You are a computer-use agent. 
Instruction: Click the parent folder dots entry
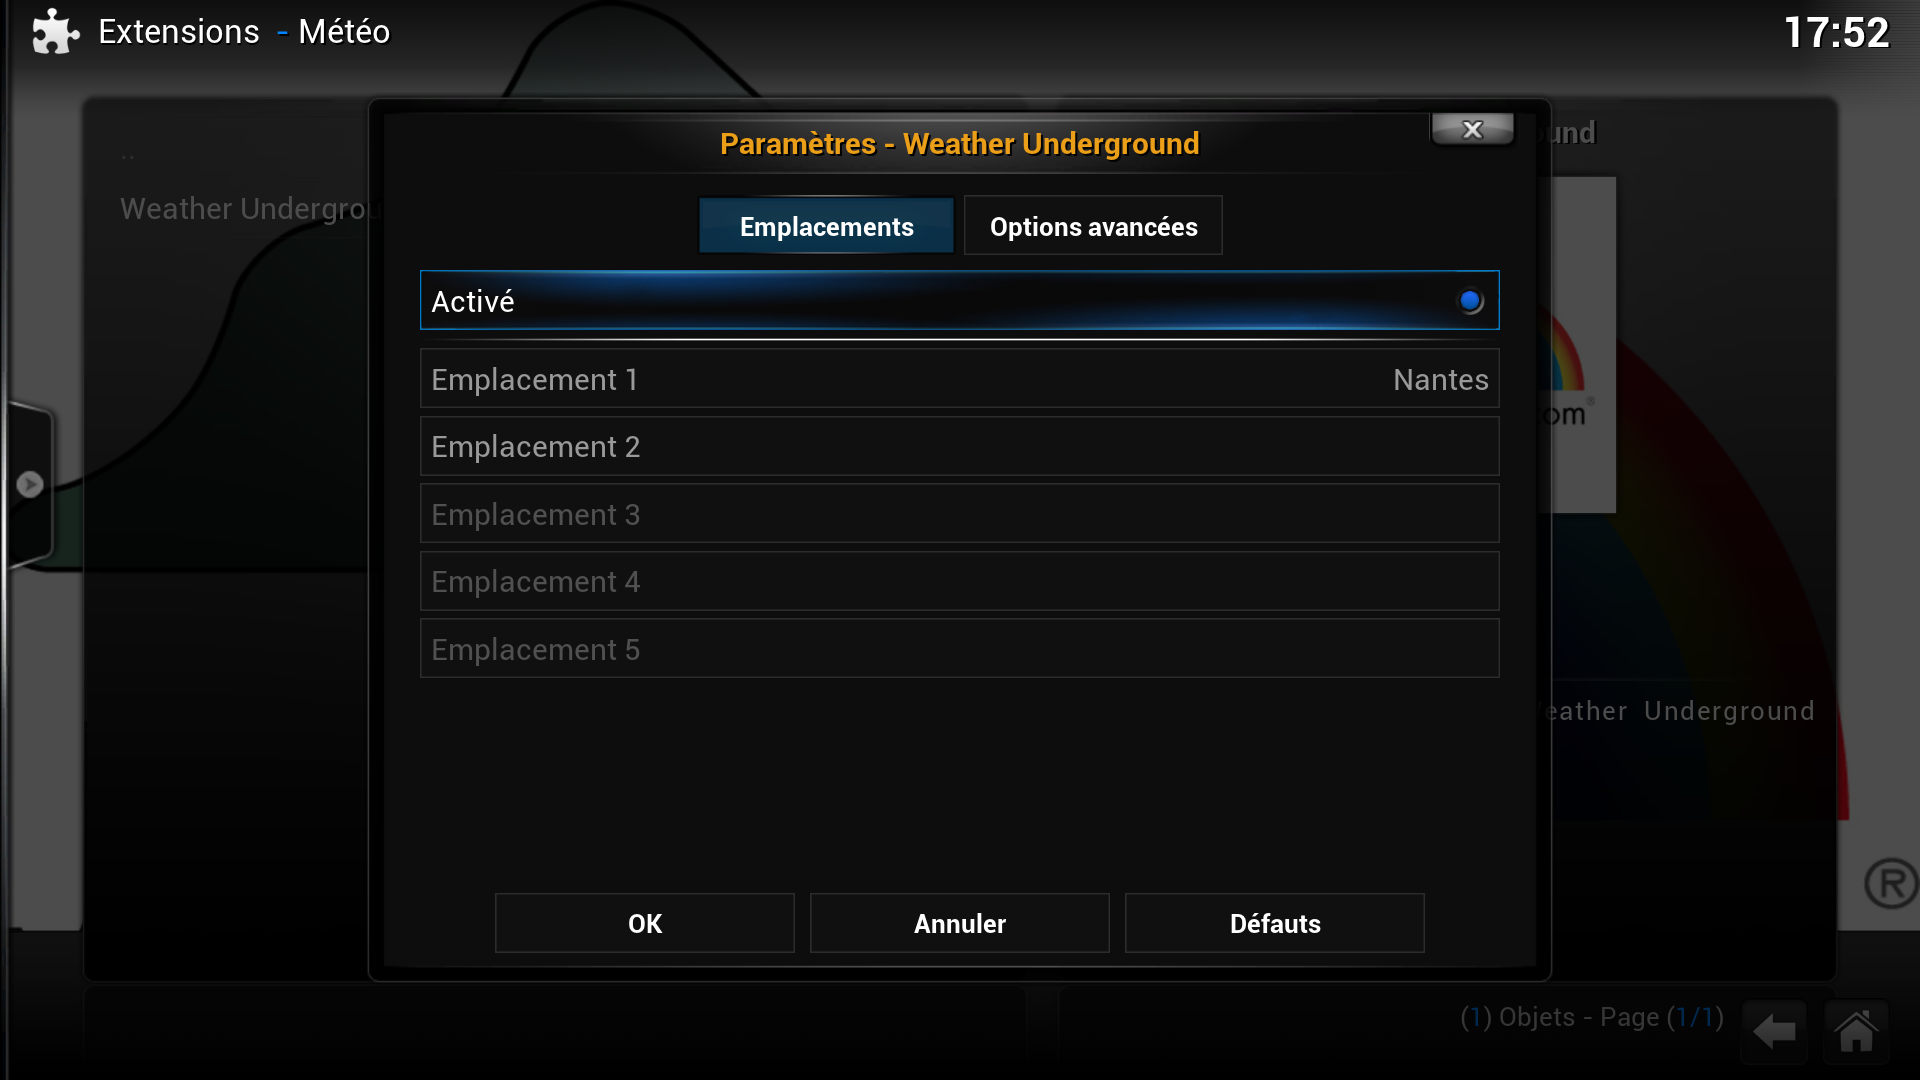click(x=128, y=157)
